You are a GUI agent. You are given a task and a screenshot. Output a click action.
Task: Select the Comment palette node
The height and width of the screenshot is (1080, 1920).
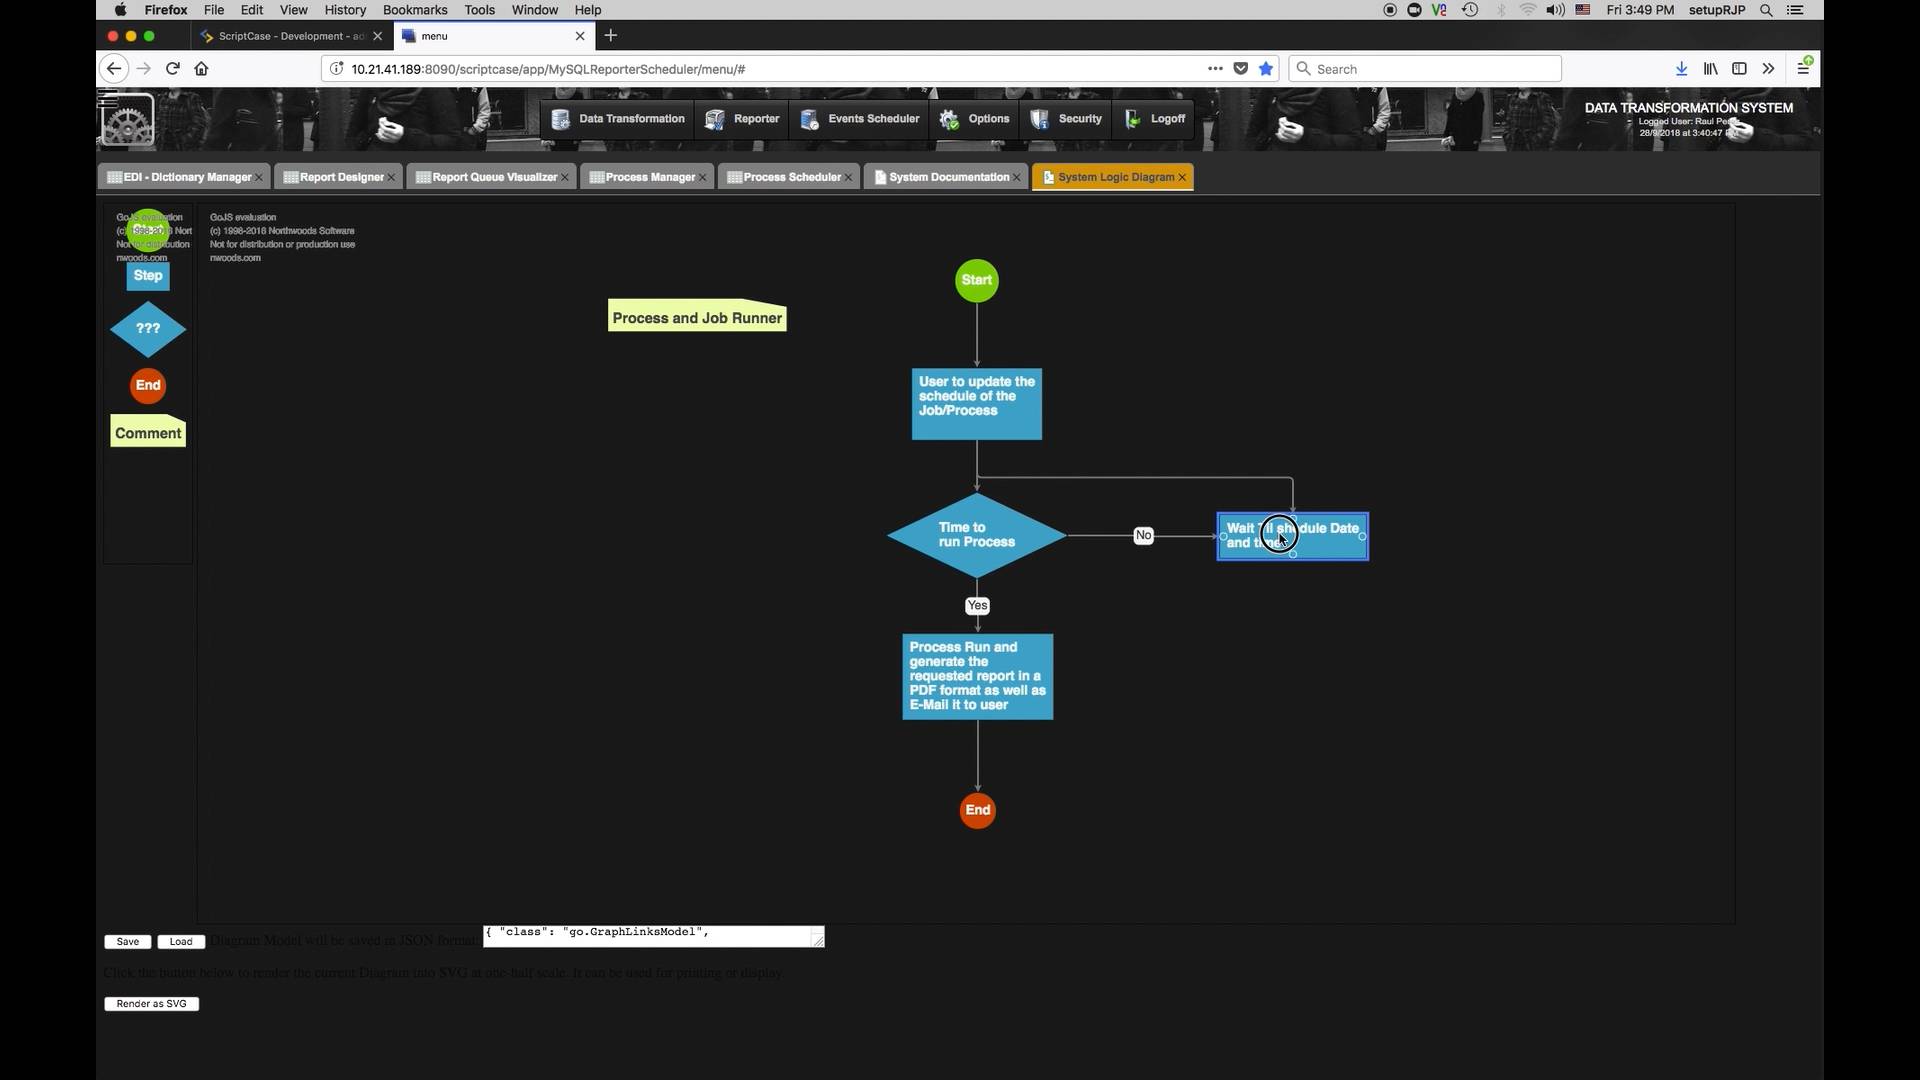[x=148, y=433]
